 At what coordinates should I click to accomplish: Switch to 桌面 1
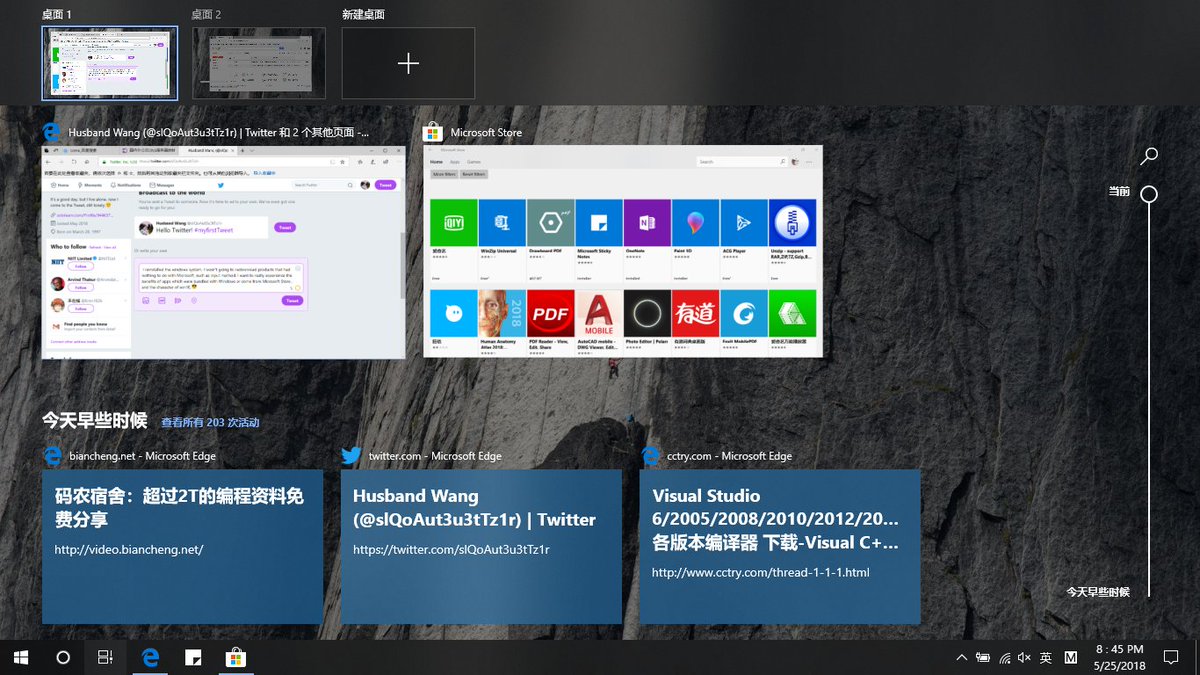110,63
